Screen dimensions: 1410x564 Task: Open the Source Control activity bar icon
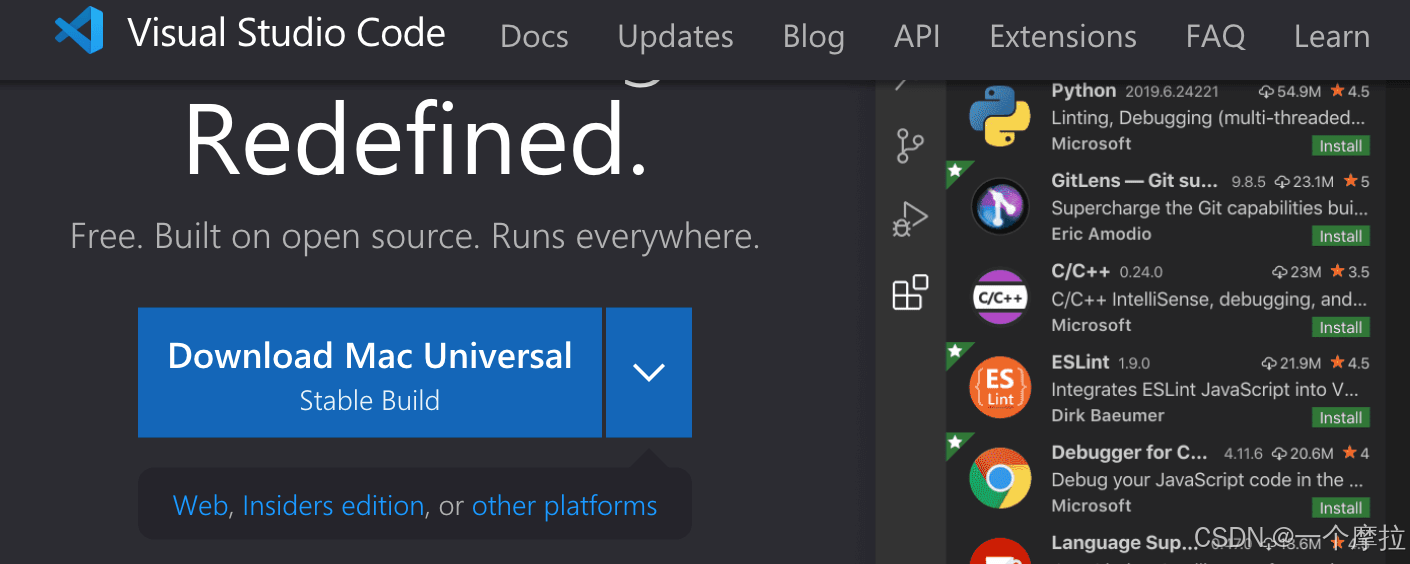(x=910, y=146)
